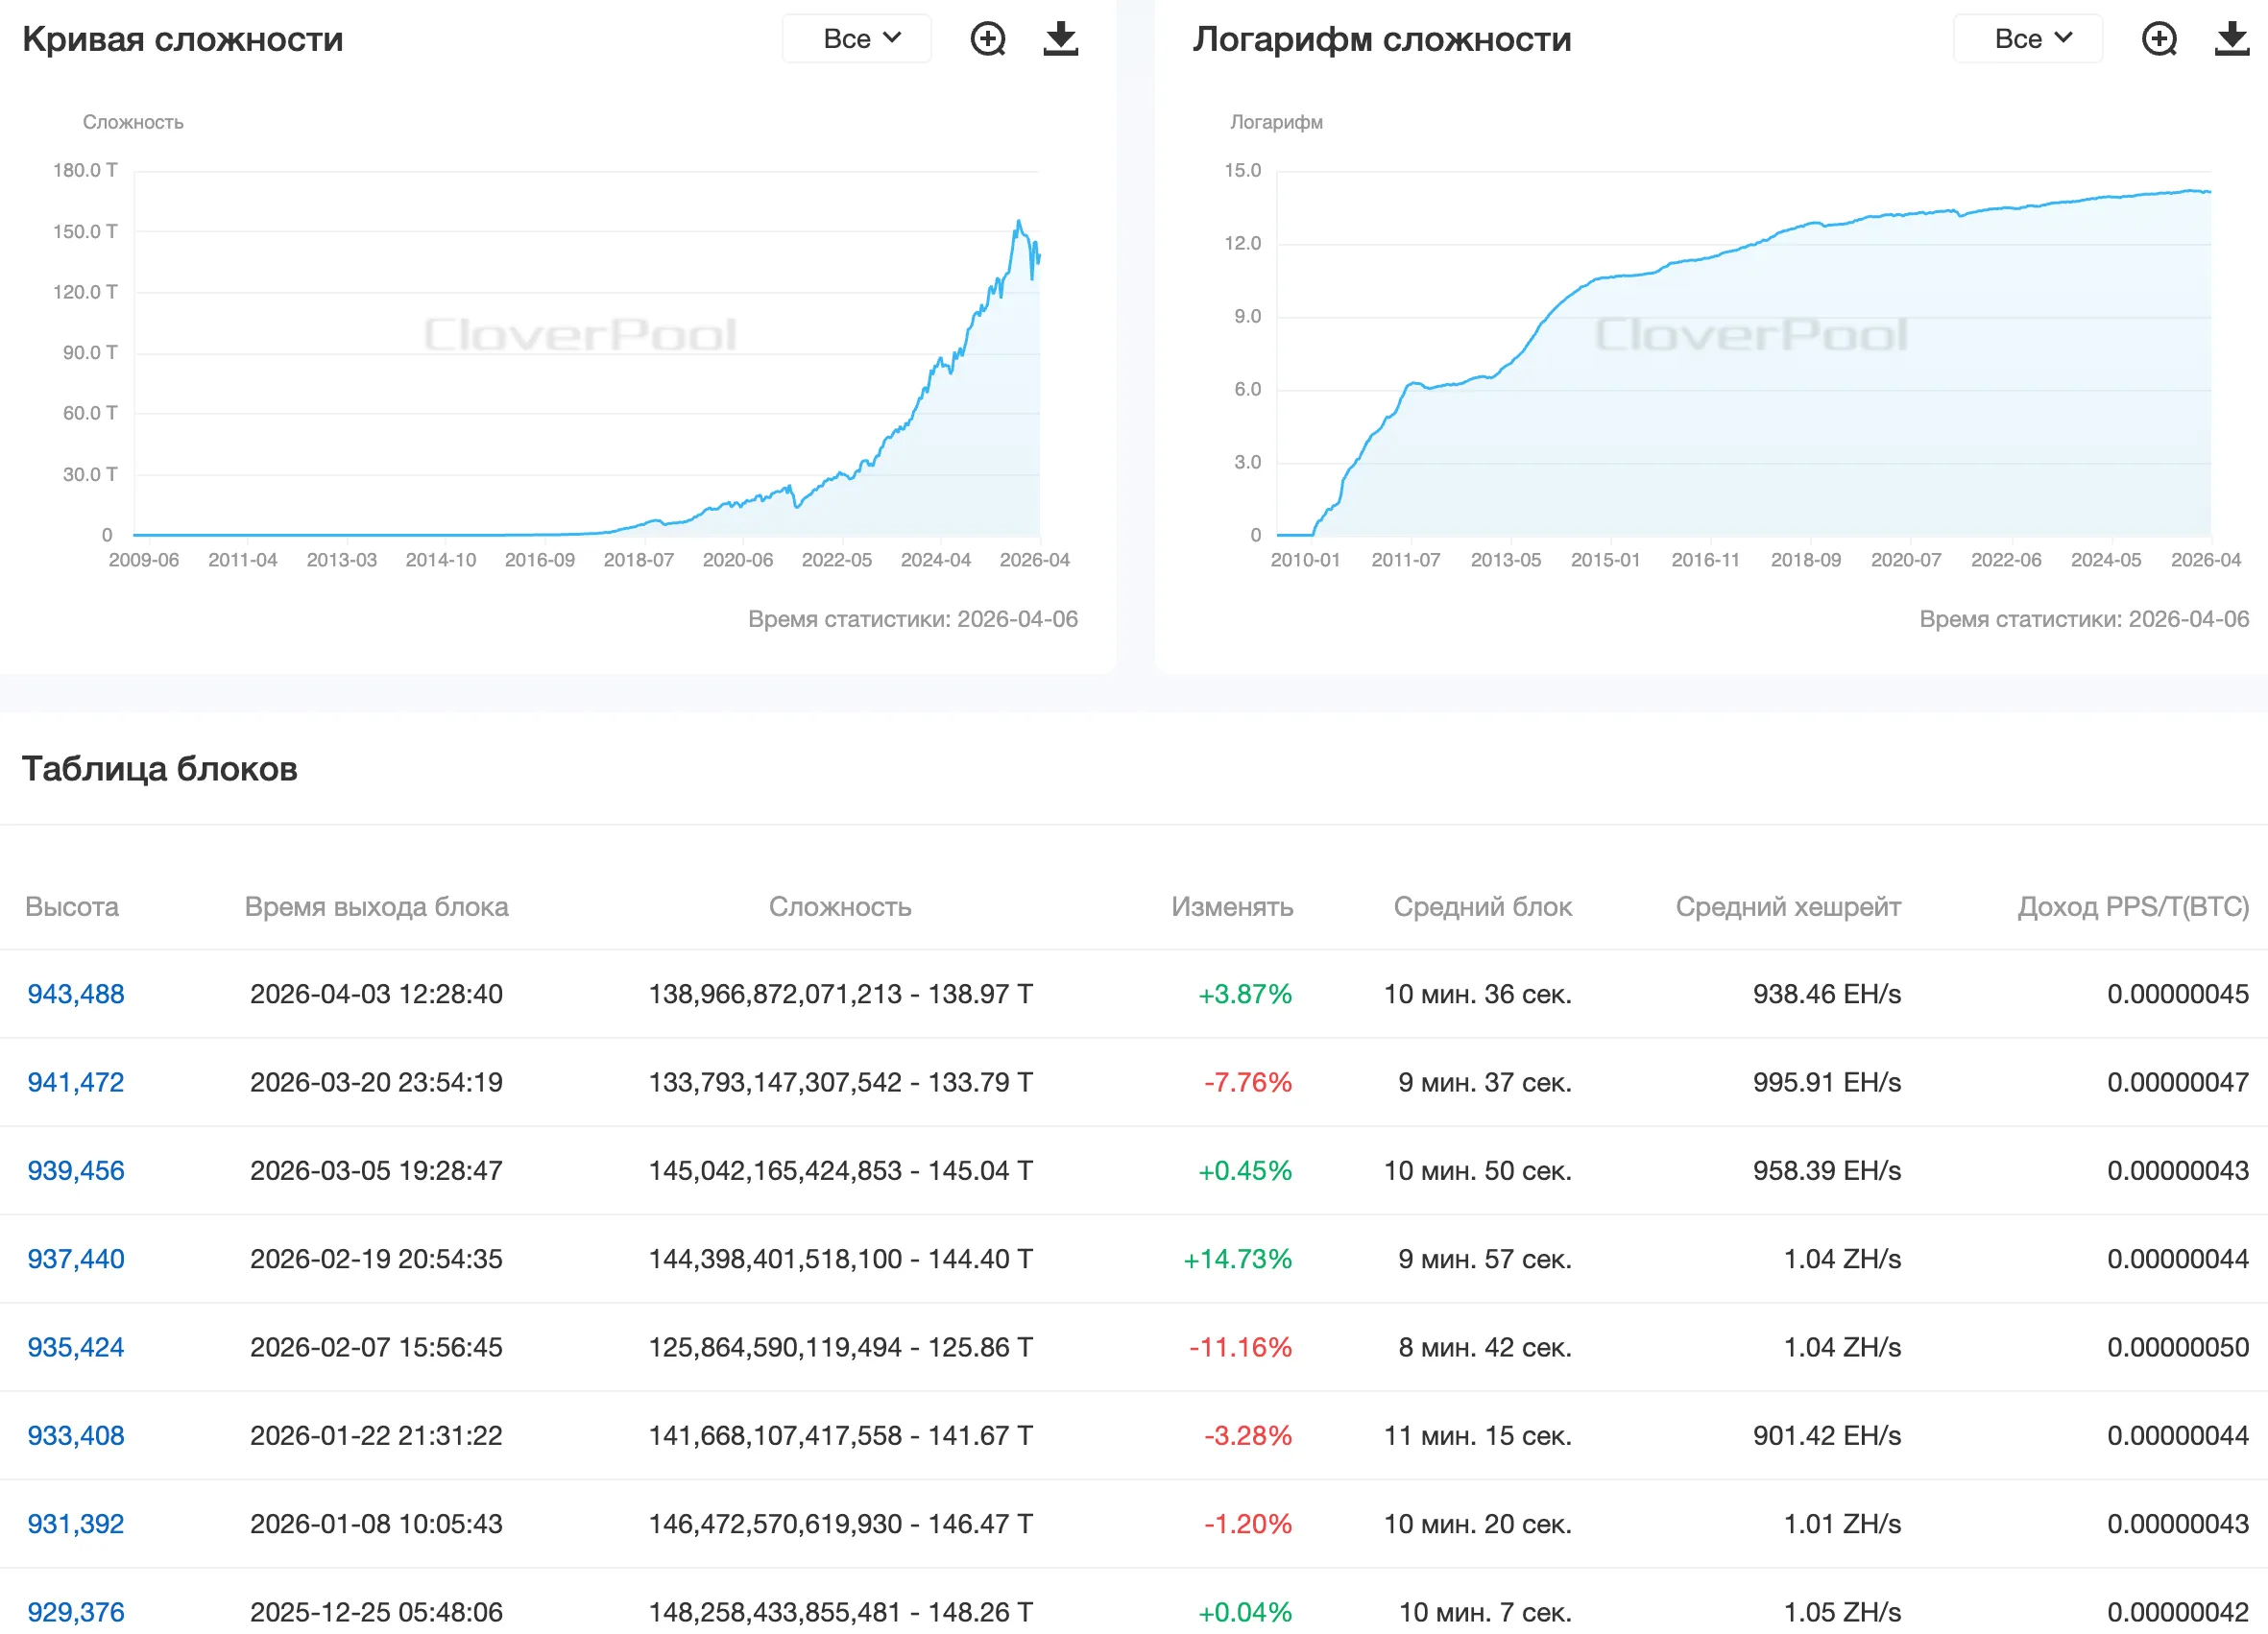
Task: Click the Средний хешрейт column header
Action: pos(1788,907)
